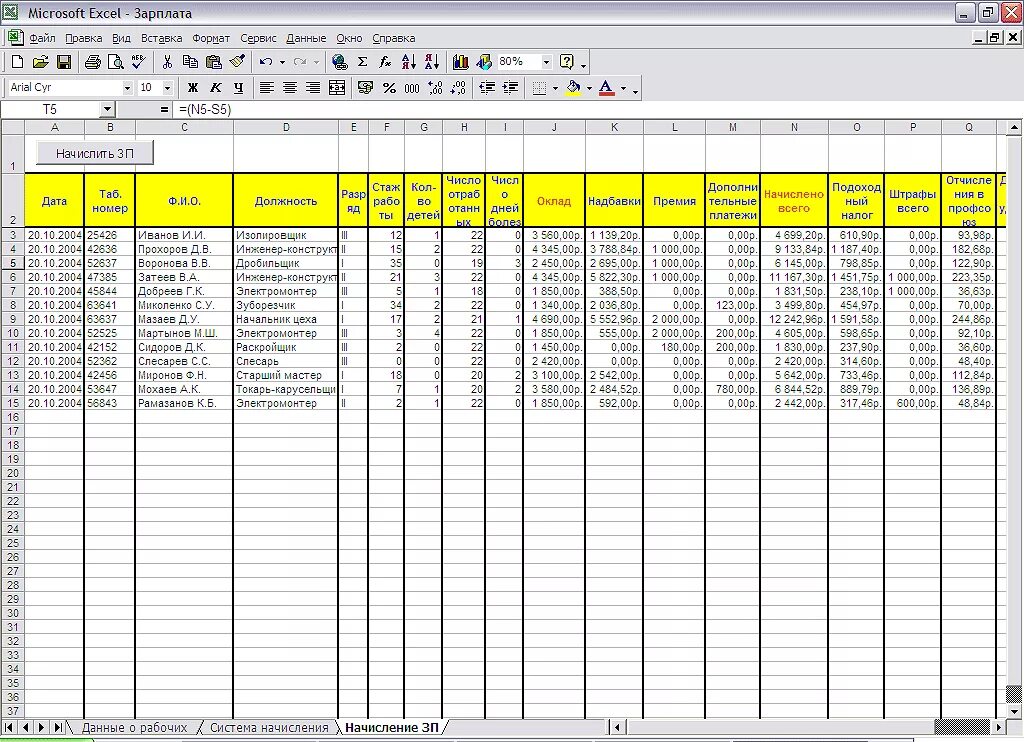Merge and center cells icon
Screen dimensions: 1024x742
[337, 88]
